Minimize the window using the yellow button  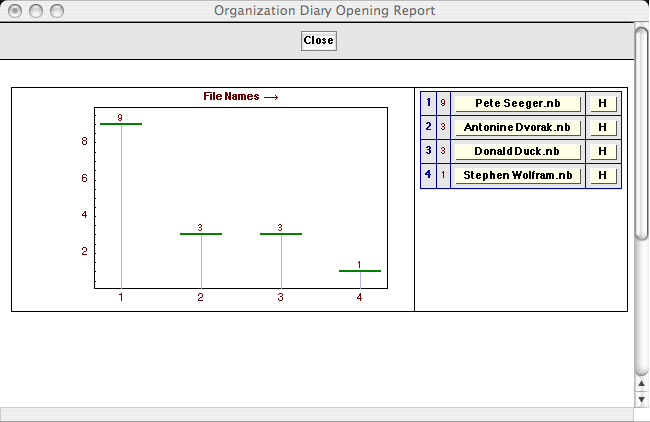coord(35,11)
